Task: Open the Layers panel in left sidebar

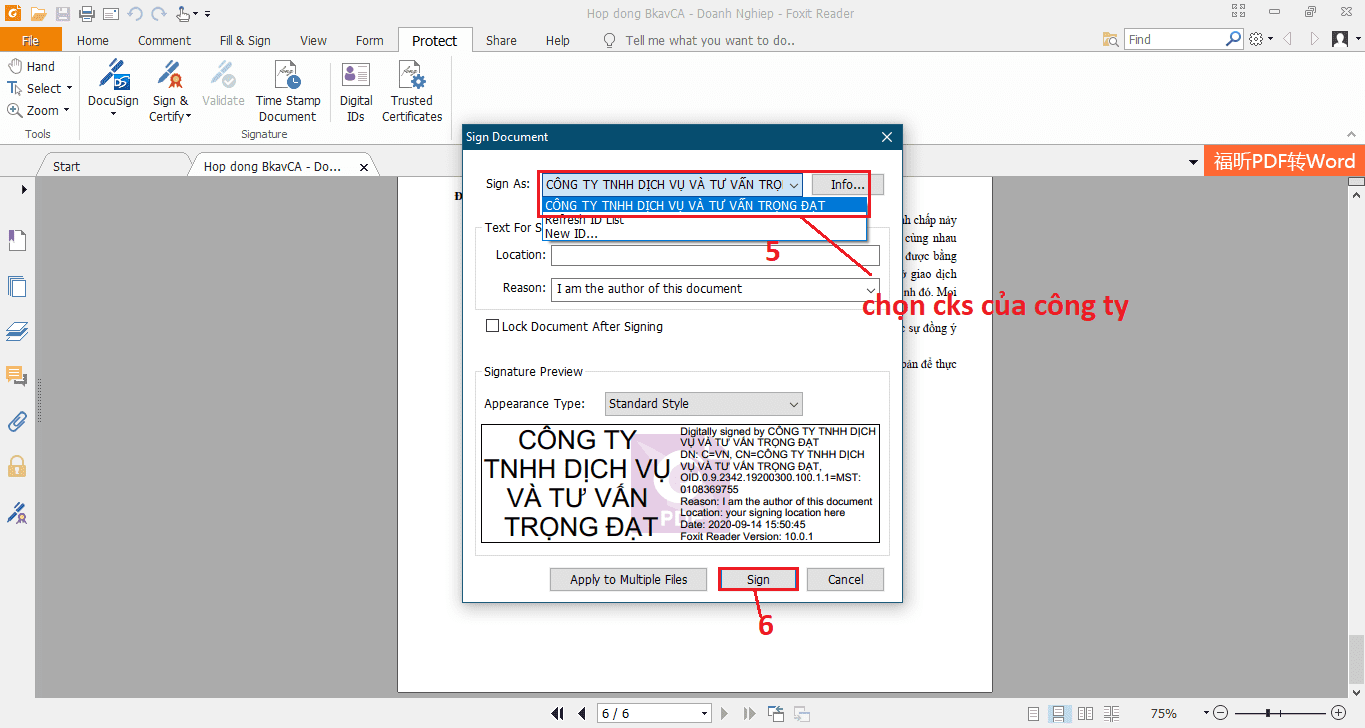Action: pos(17,331)
